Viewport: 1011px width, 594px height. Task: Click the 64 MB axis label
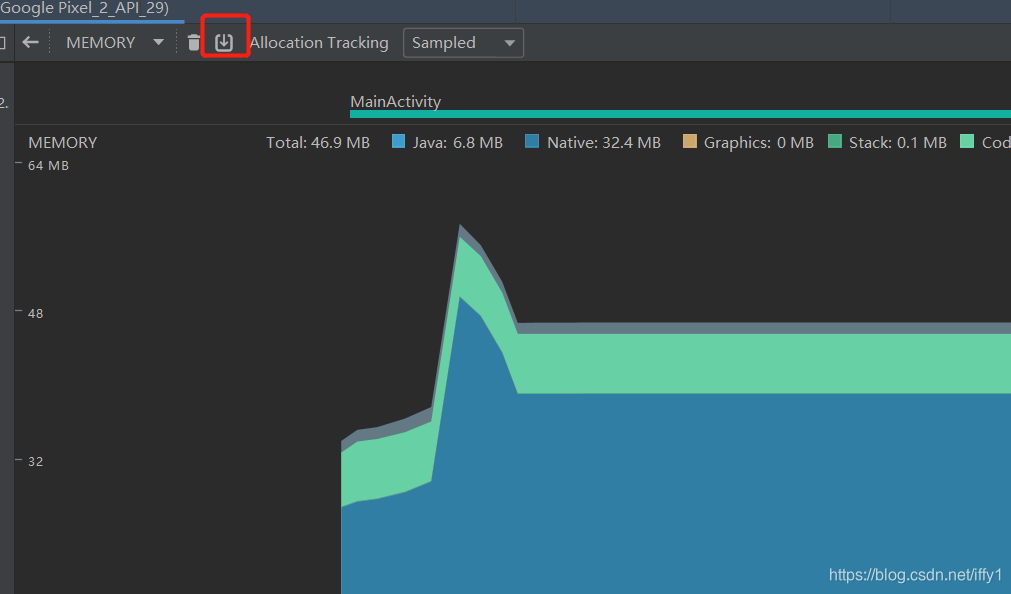(48, 166)
